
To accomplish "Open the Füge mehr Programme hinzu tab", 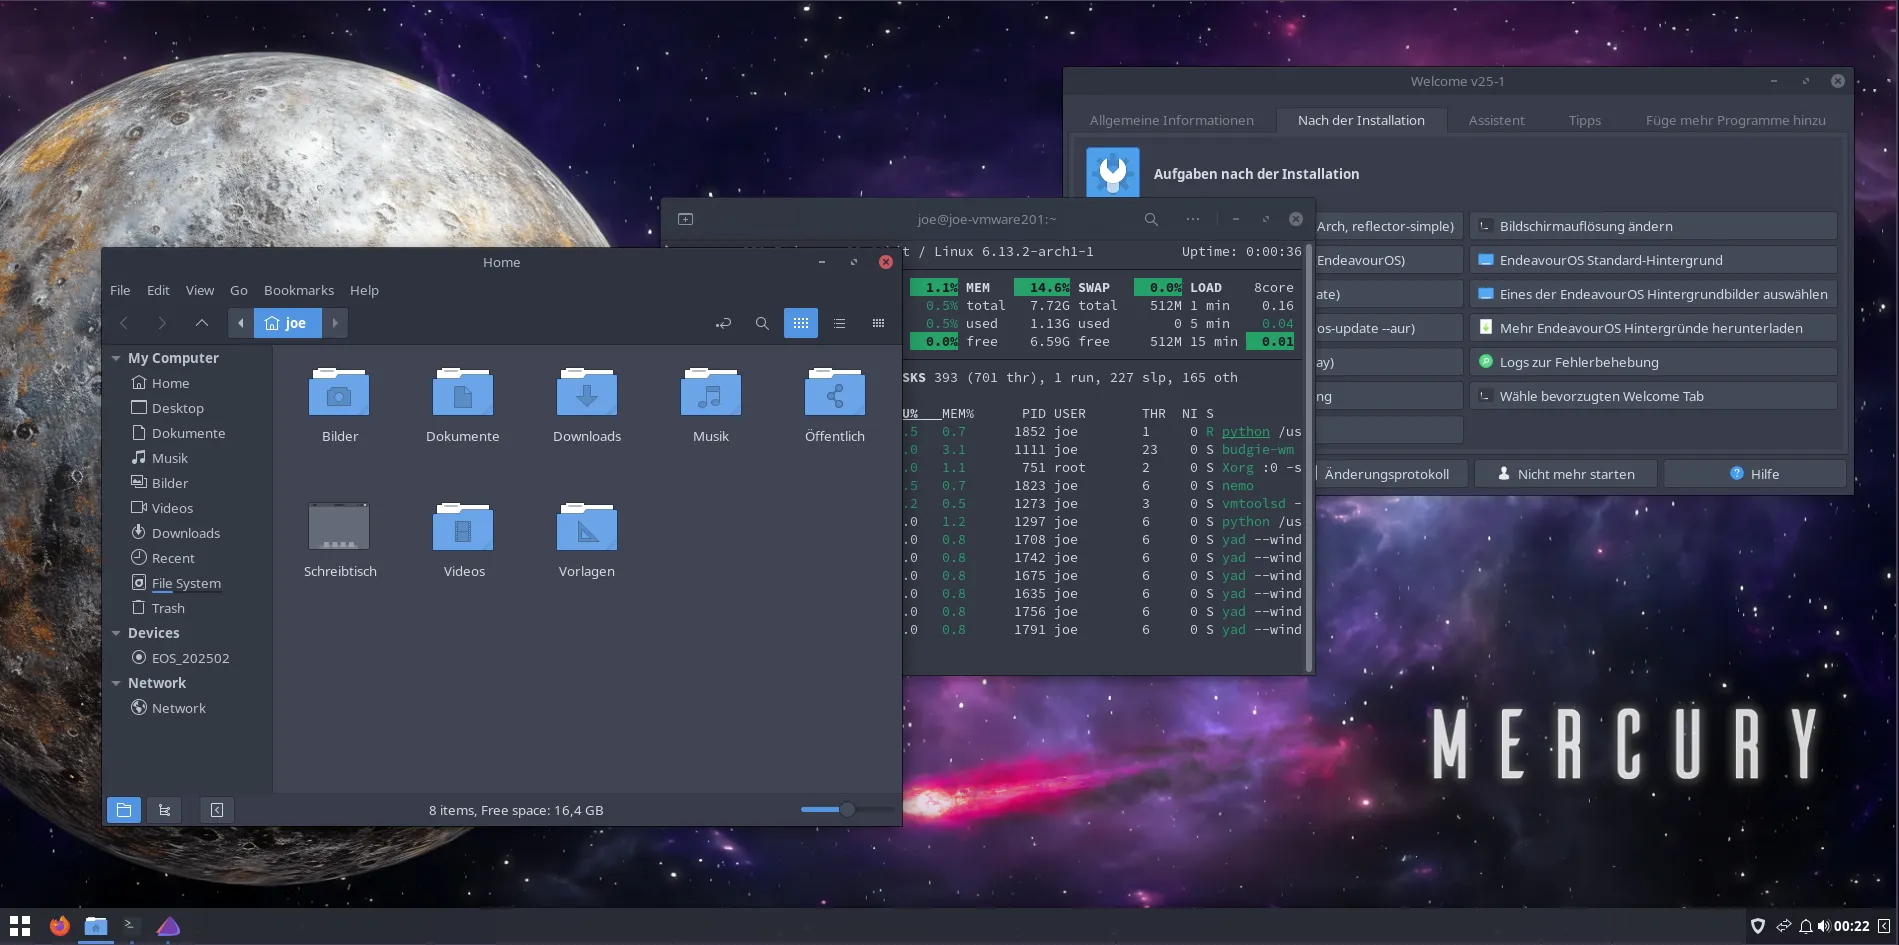I will pos(1735,120).
